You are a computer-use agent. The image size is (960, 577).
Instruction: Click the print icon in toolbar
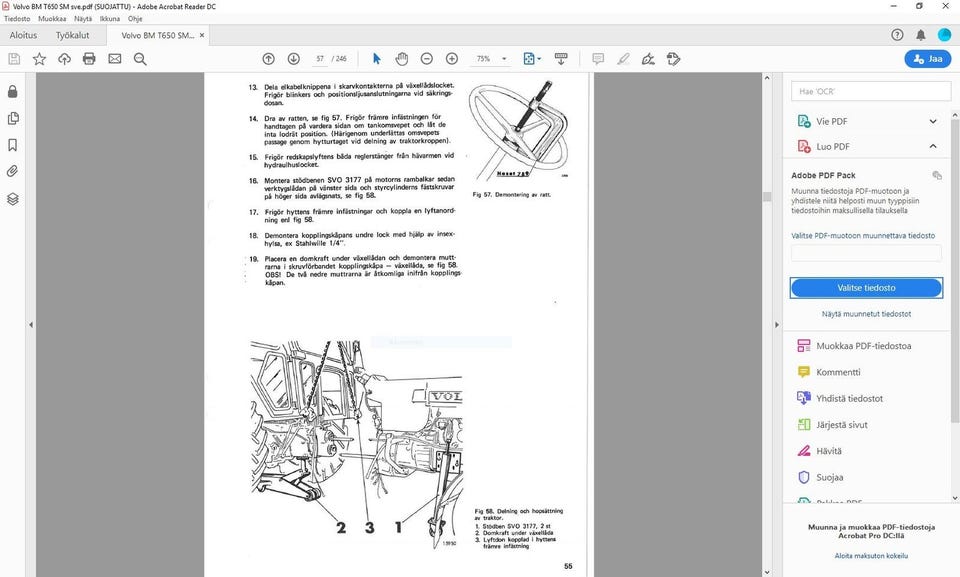[x=89, y=59]
